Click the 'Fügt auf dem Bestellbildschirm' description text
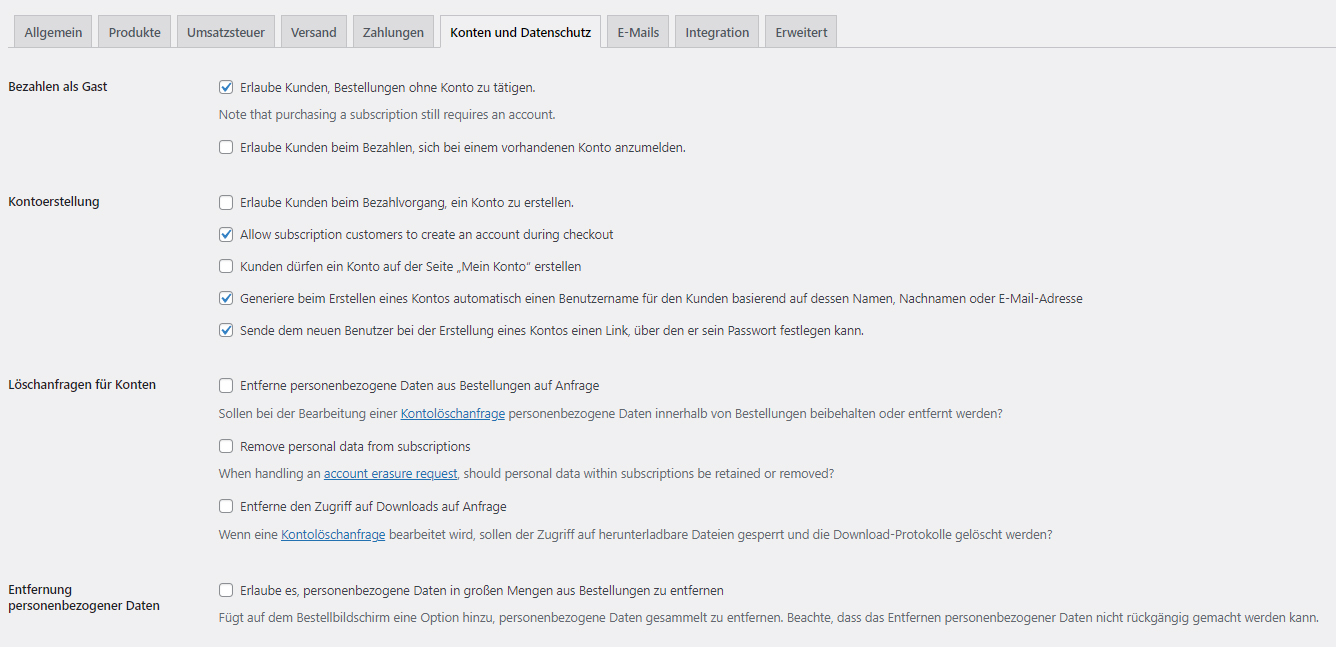The image size is (1336, 647). 769,618
